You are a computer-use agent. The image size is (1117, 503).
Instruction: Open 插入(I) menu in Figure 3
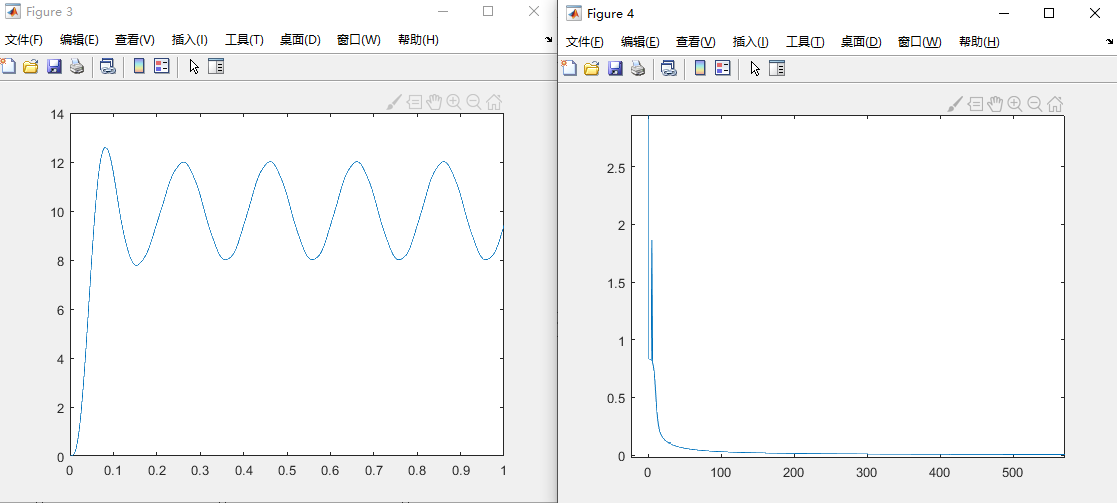coord(189,41)
